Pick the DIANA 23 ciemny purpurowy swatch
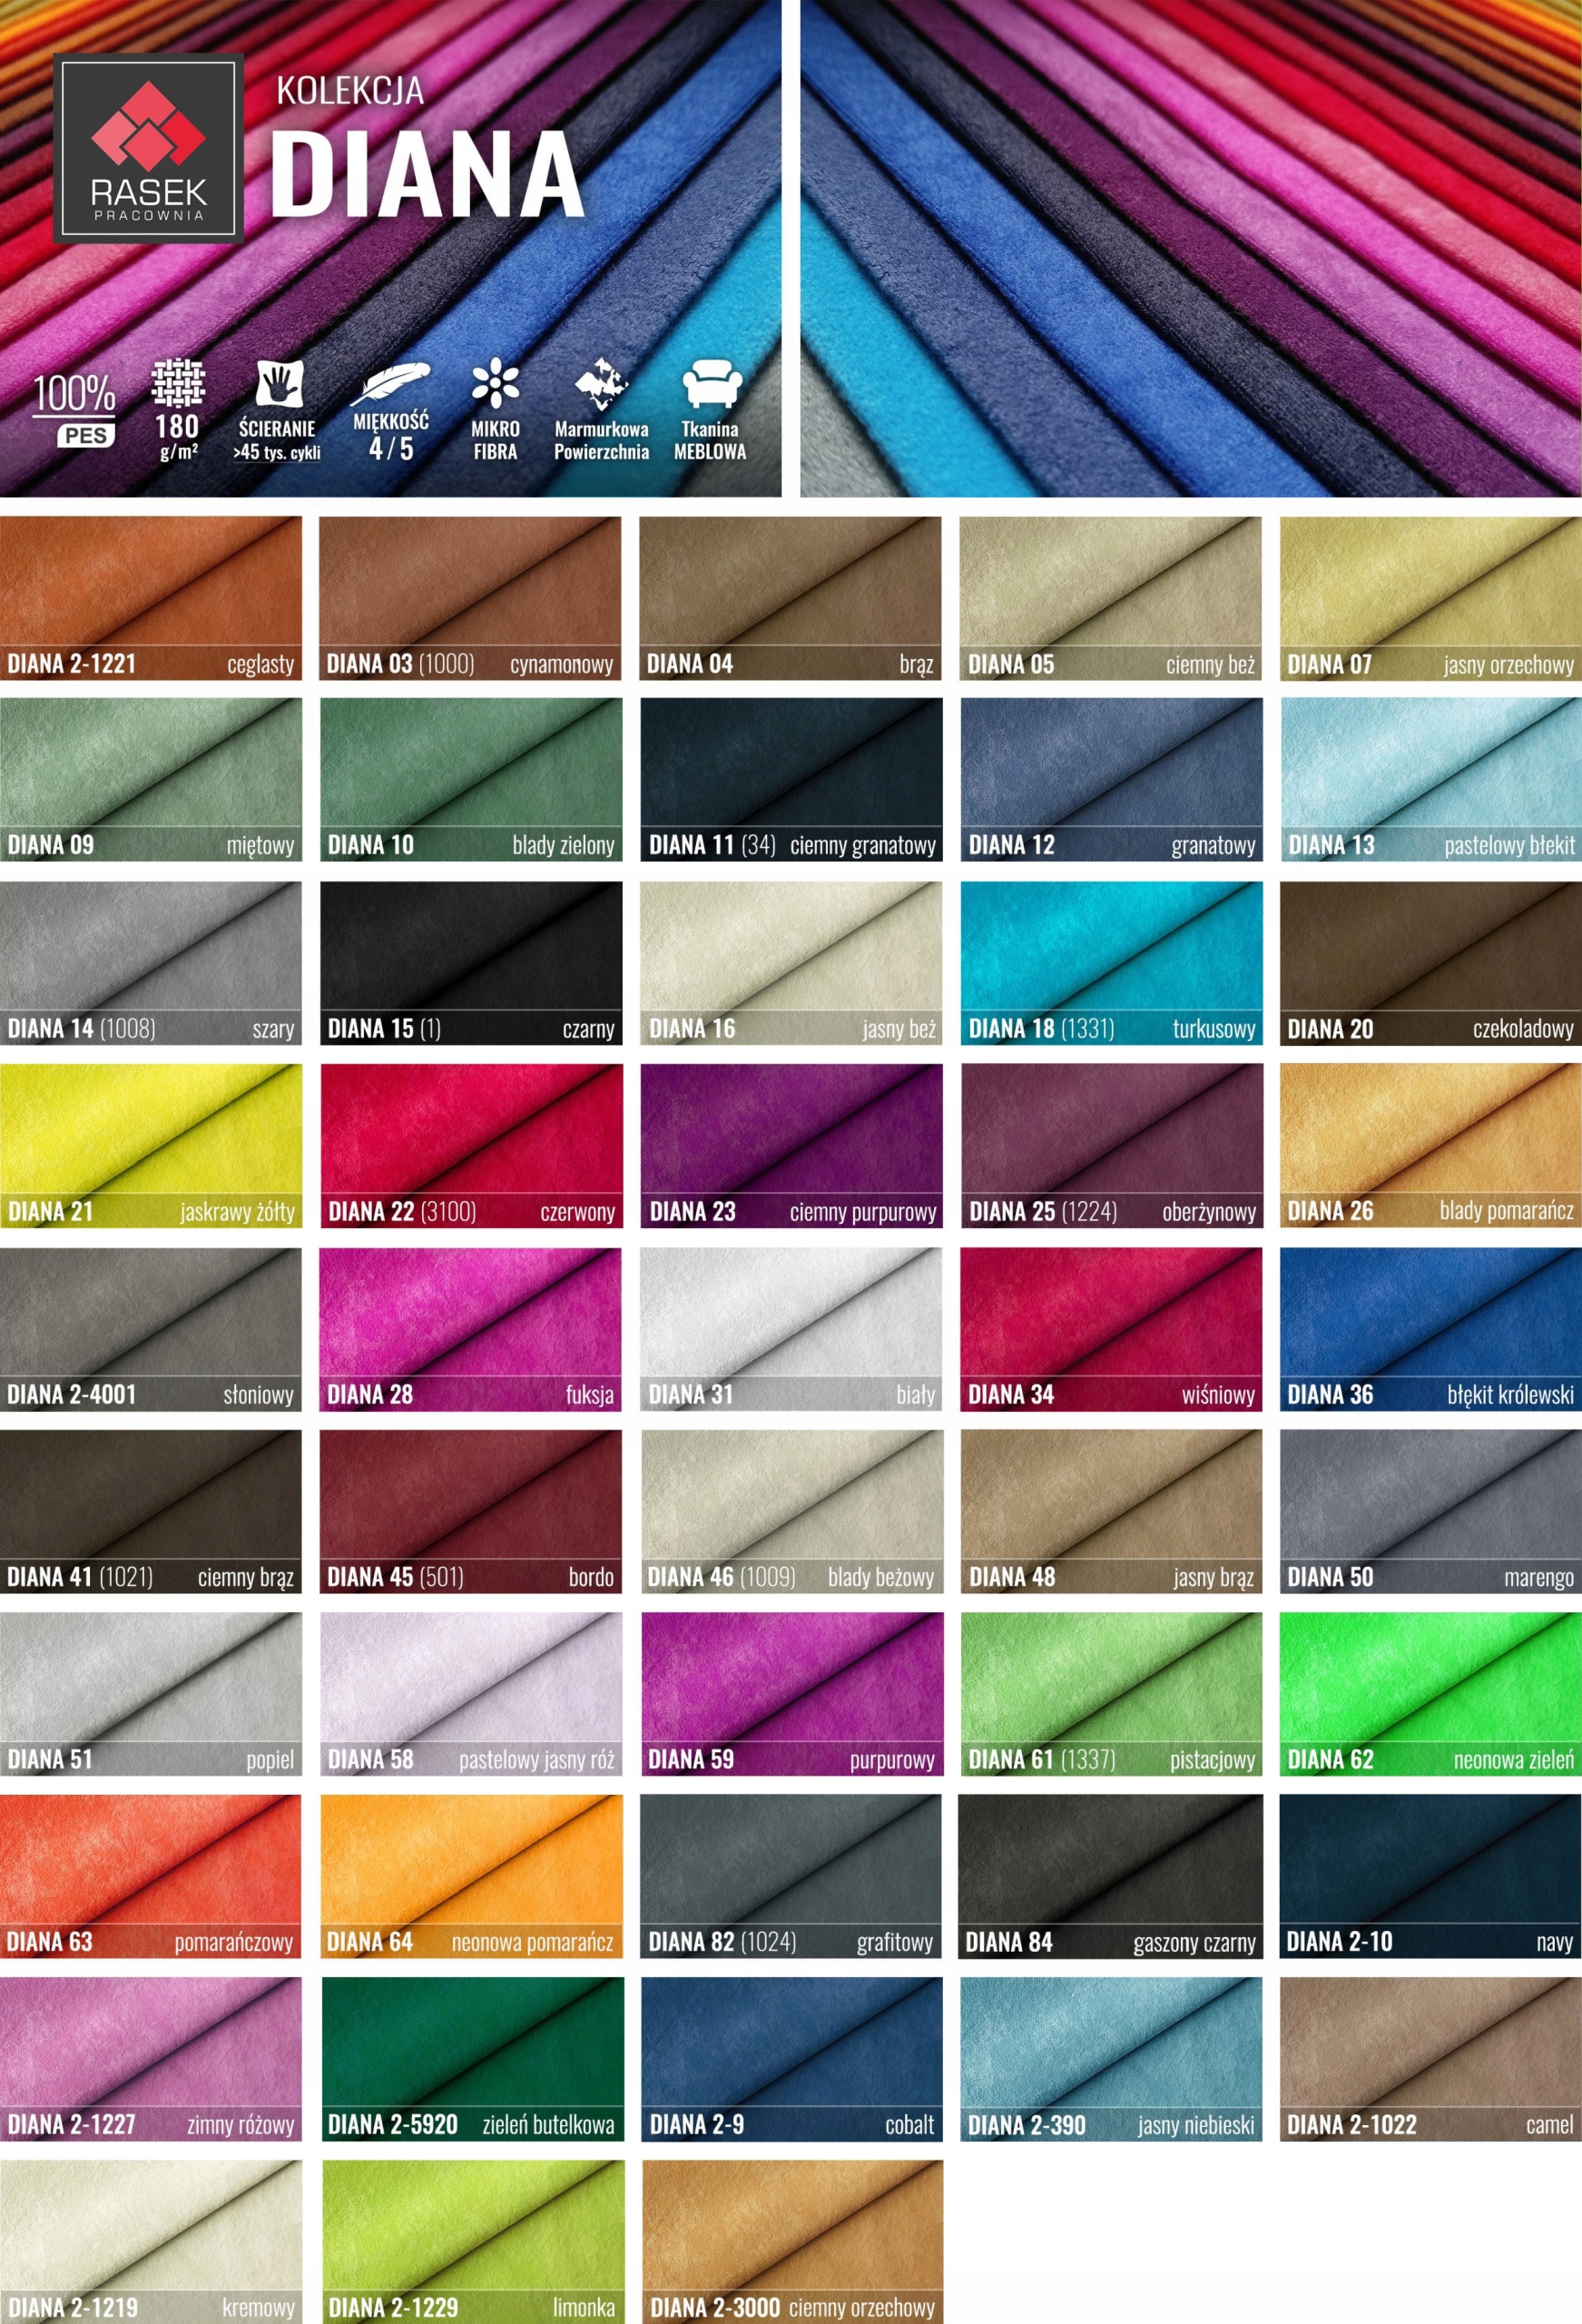The width and height of the screenshot is (1582, 2324). (791, 1146)
